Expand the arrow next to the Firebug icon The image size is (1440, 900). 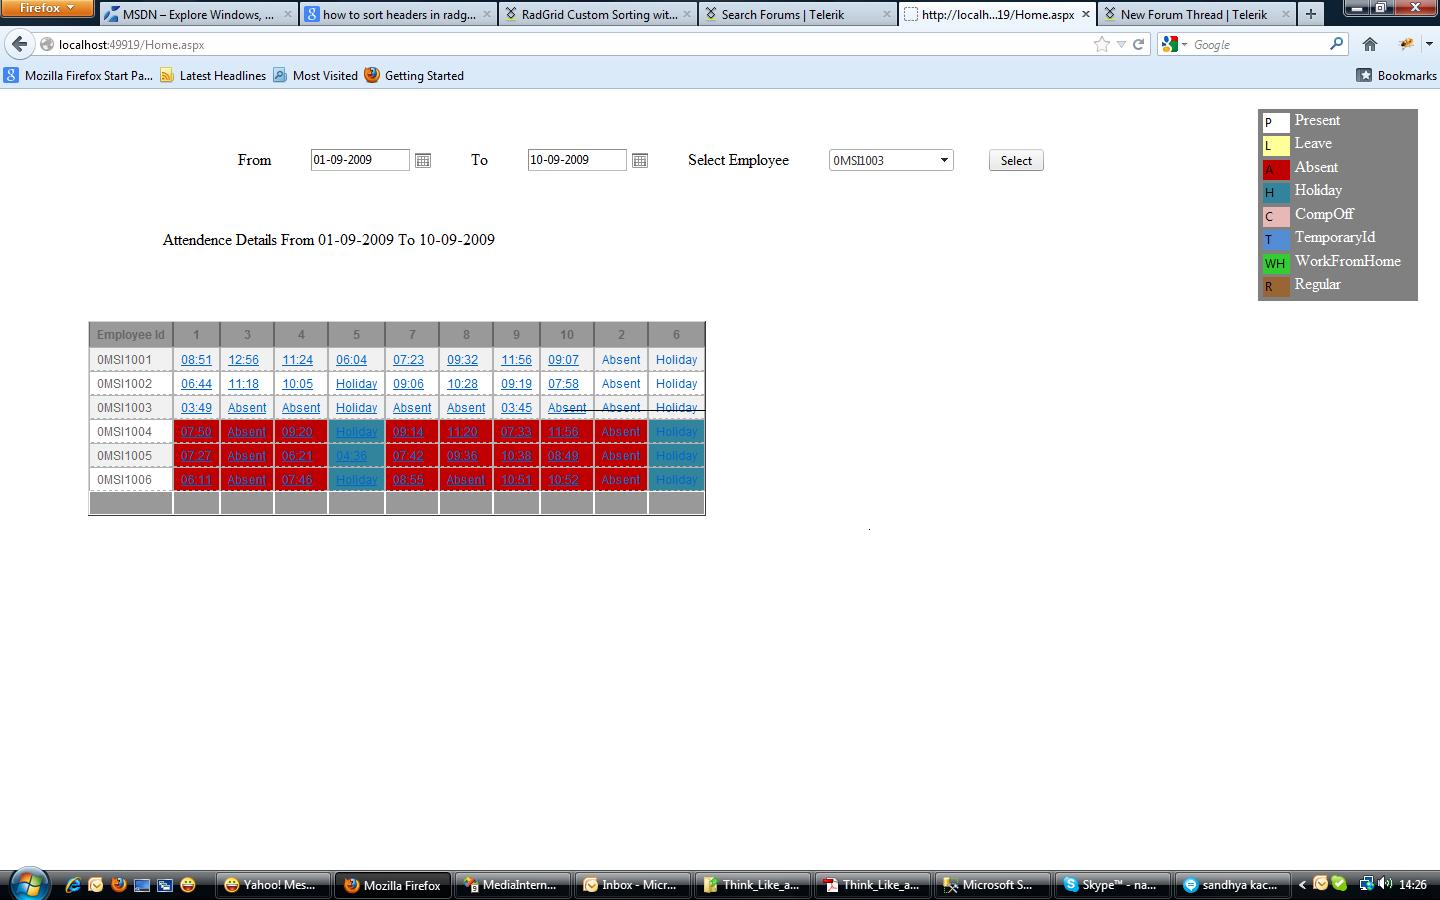click(x=1428, y=44)
